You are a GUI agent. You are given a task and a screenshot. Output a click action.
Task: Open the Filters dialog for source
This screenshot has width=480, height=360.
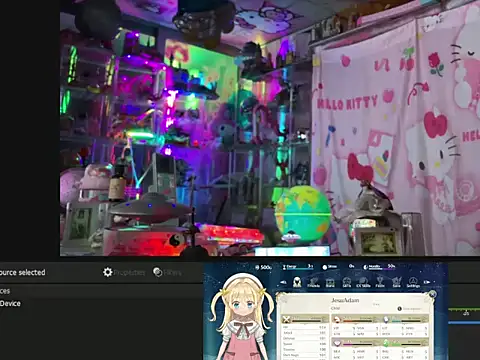[167, 272]
